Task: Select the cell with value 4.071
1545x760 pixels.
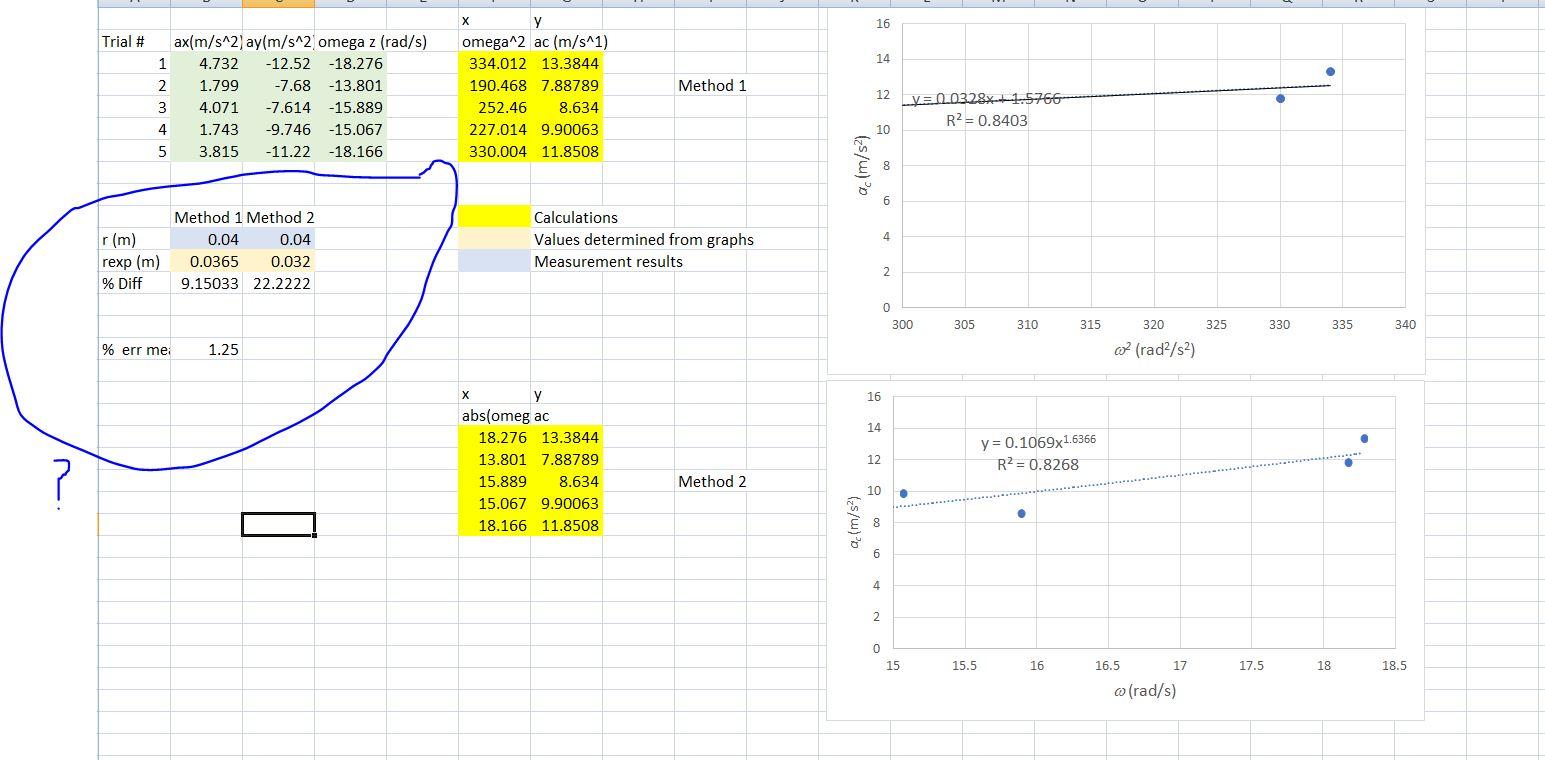Action: 206,107
